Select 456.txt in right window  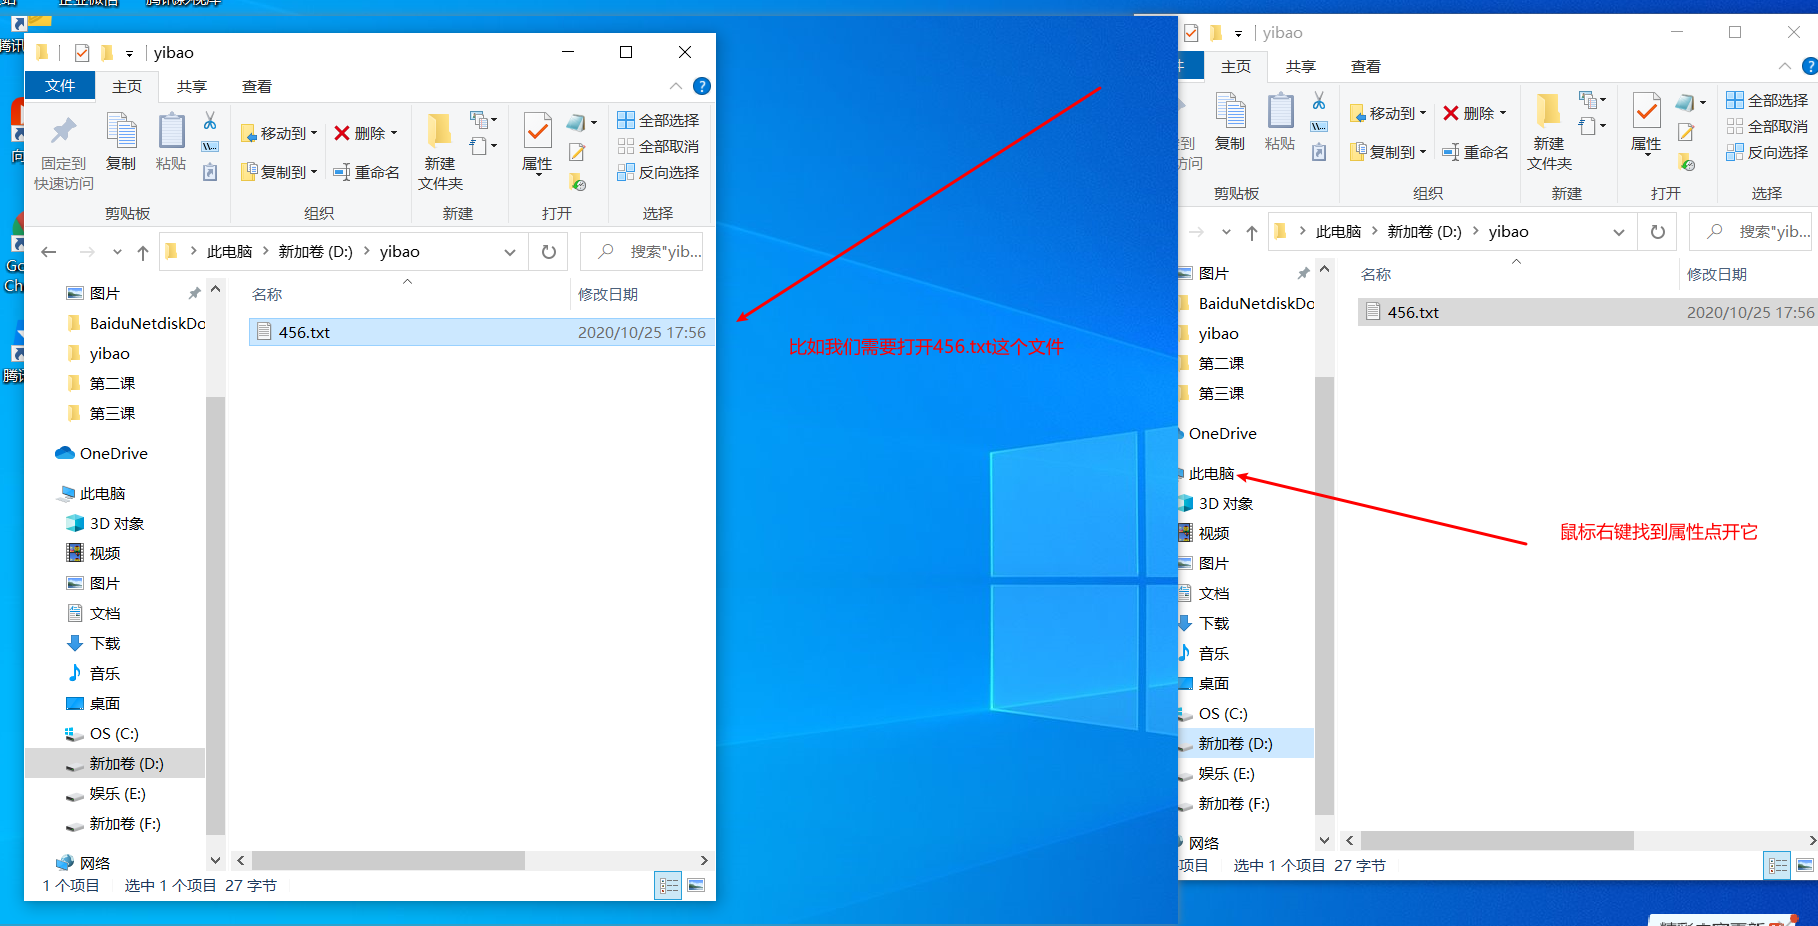[1588, 312]
